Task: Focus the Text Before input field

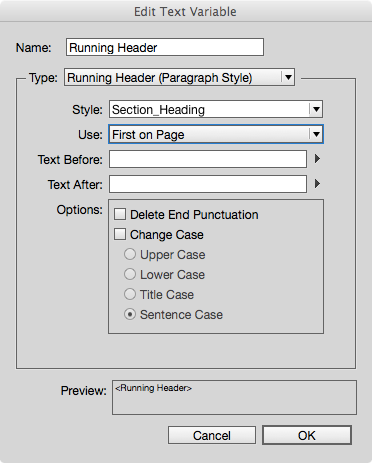Action: [208, 159]
